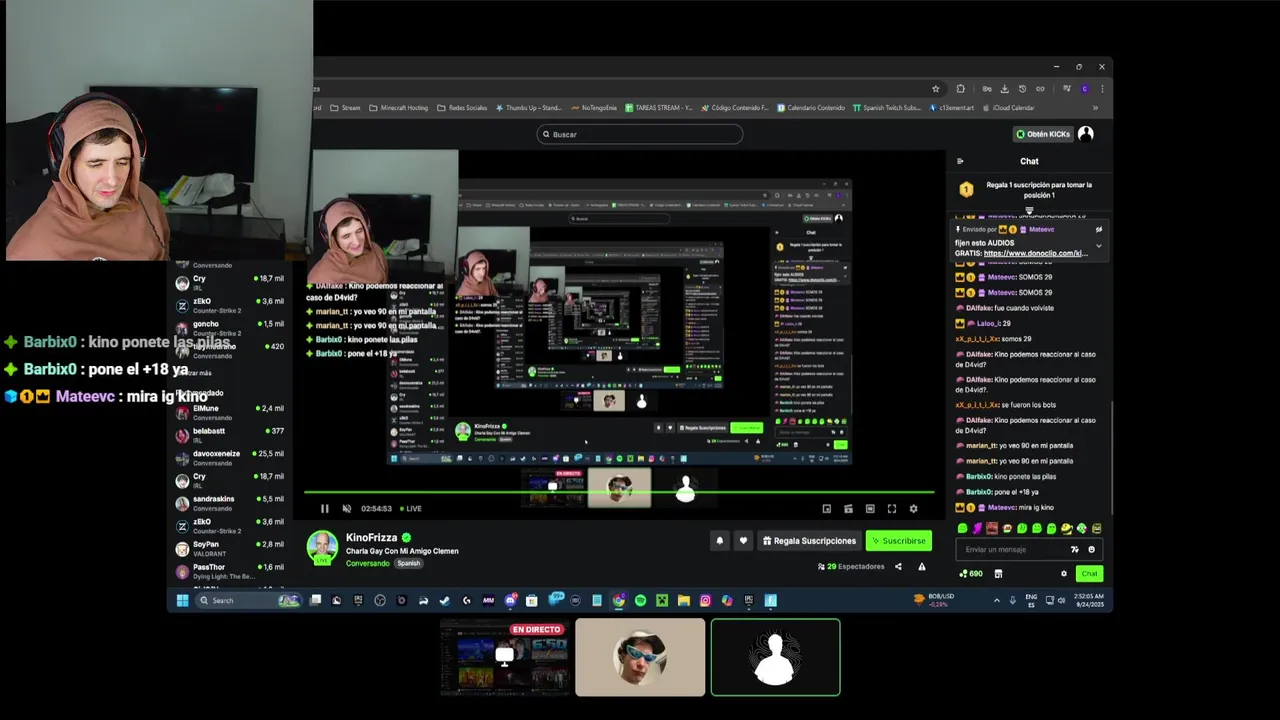This screenshot has height=720, width=1280.
Task: Toggle channel notifications bell
Action: tap(719, 541)
